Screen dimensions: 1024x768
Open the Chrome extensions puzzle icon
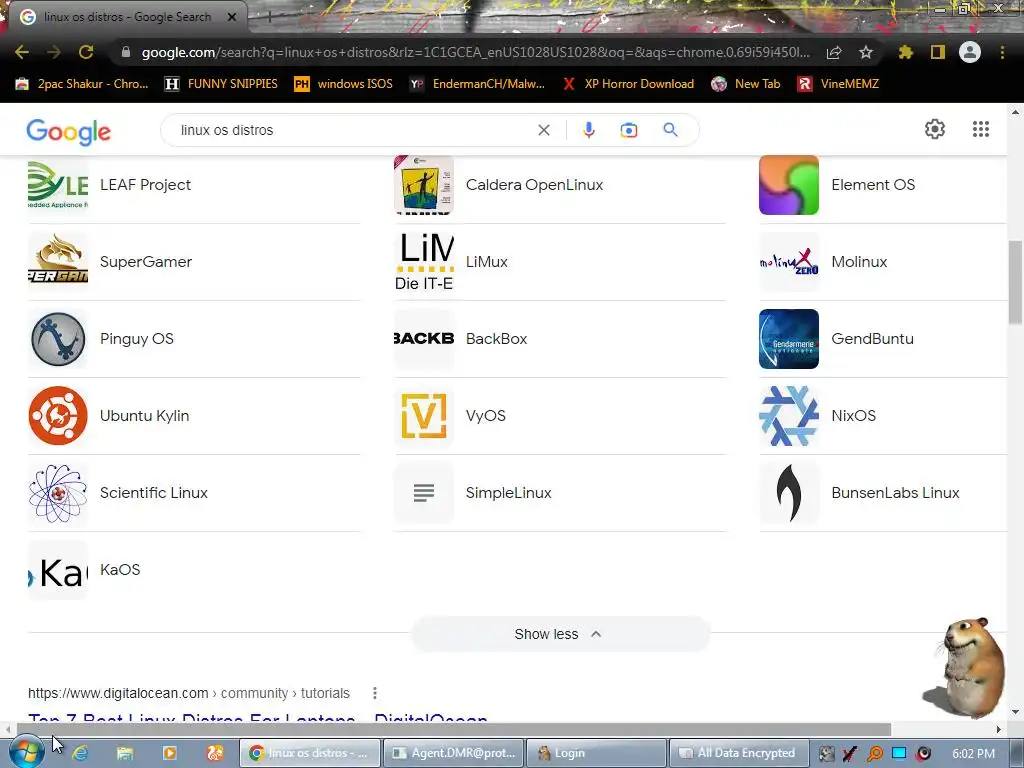click(x=905, y=52)
